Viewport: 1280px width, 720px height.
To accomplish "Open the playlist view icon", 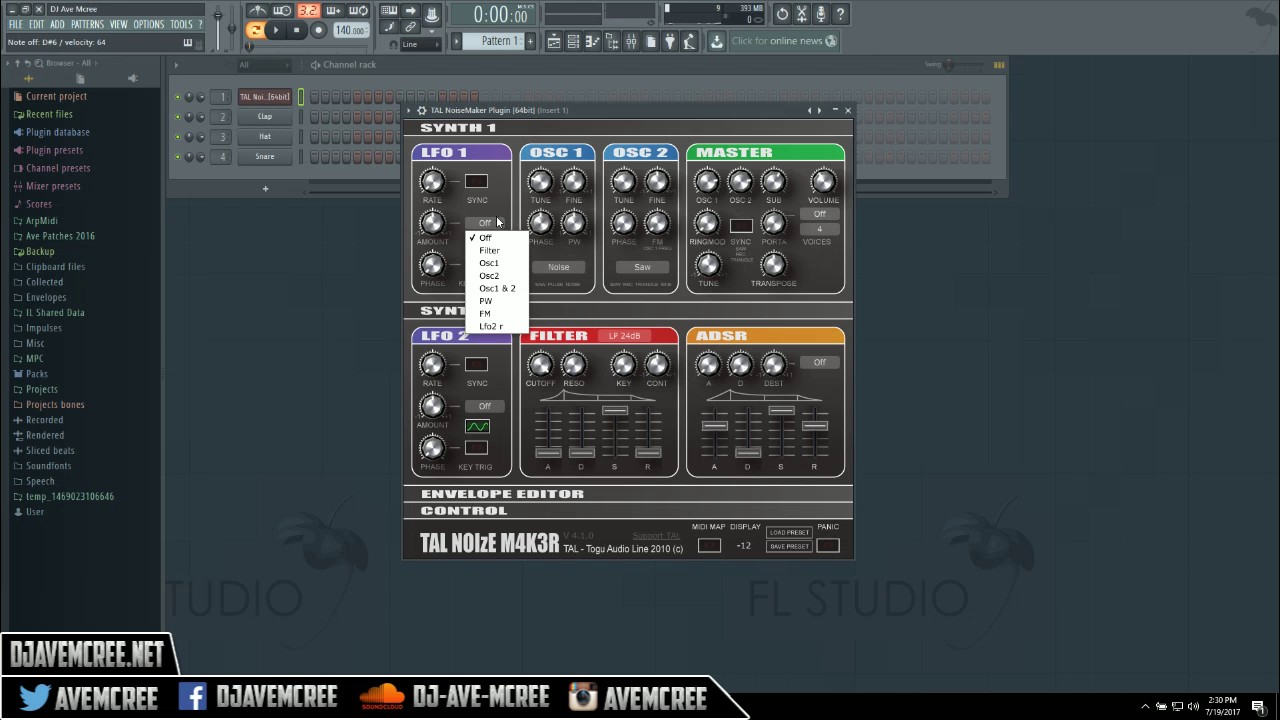I will (553, 41).
